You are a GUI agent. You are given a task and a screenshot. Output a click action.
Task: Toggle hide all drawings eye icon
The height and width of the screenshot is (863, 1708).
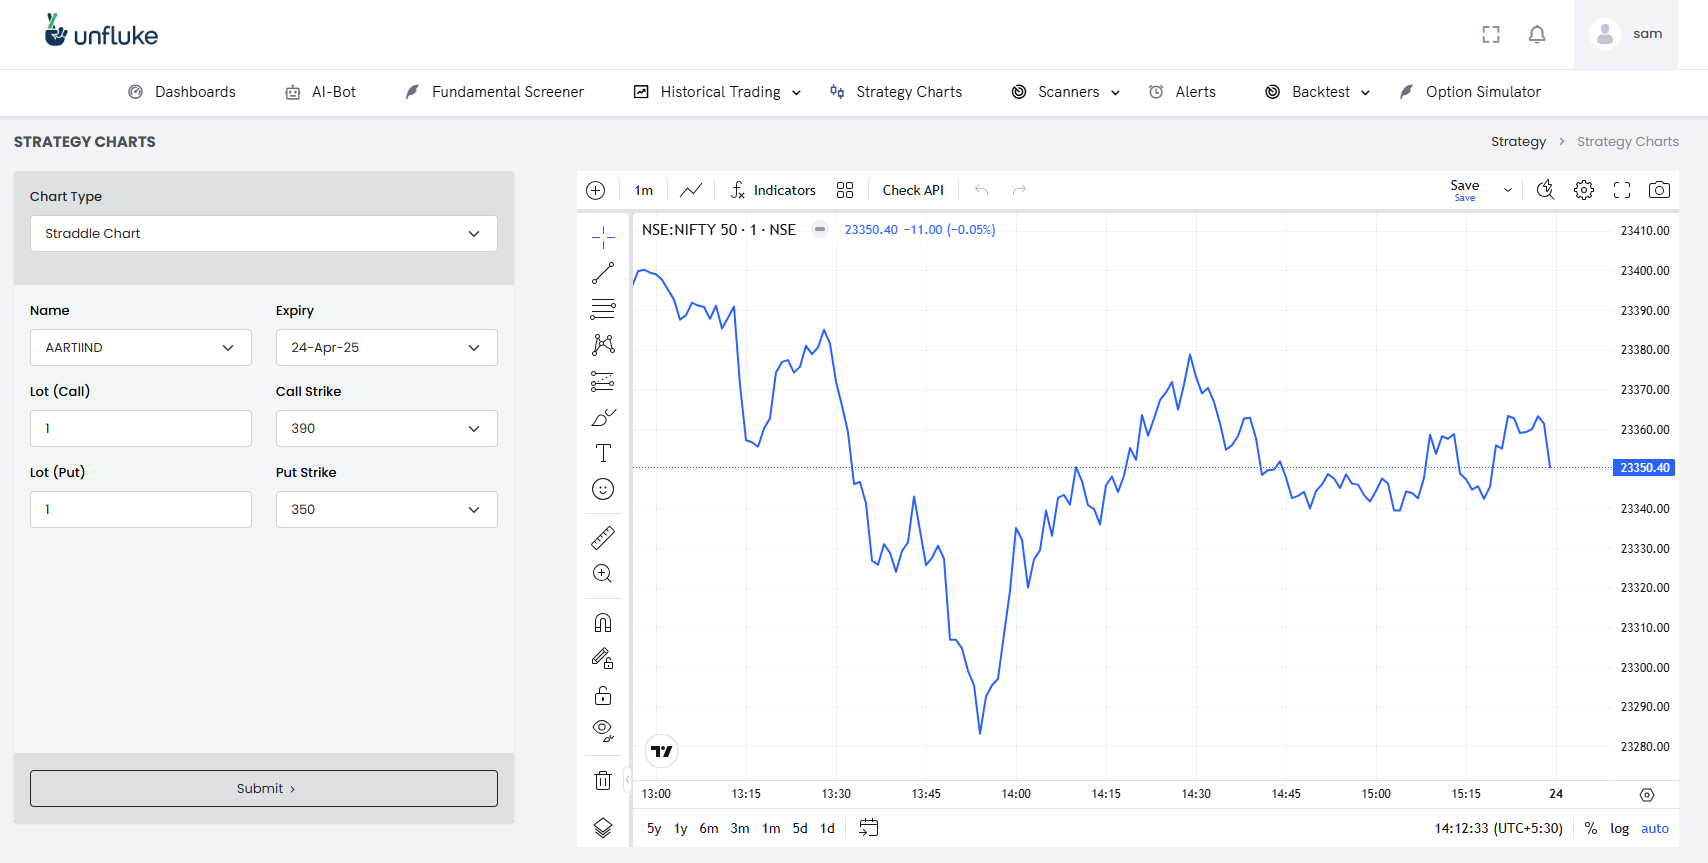point(603,731)
